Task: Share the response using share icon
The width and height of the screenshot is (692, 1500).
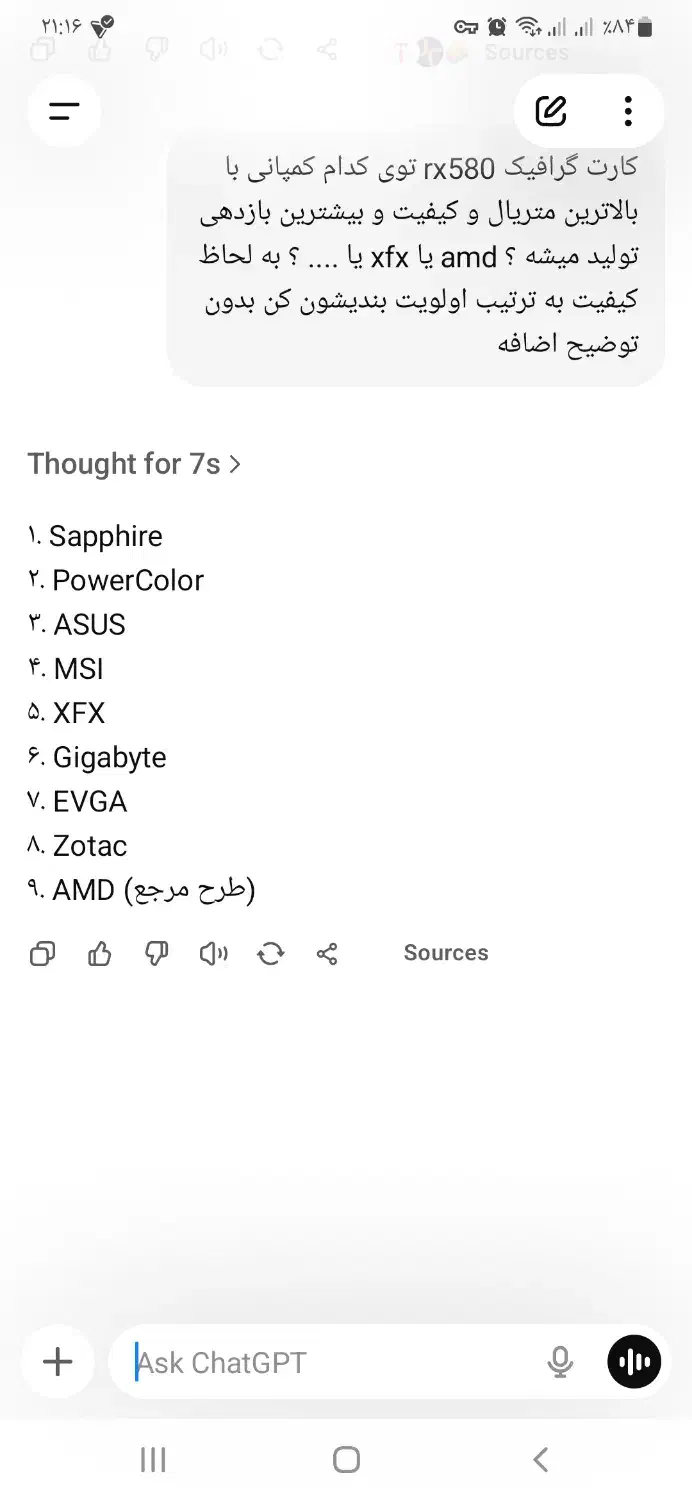Action: coord(327,954)
